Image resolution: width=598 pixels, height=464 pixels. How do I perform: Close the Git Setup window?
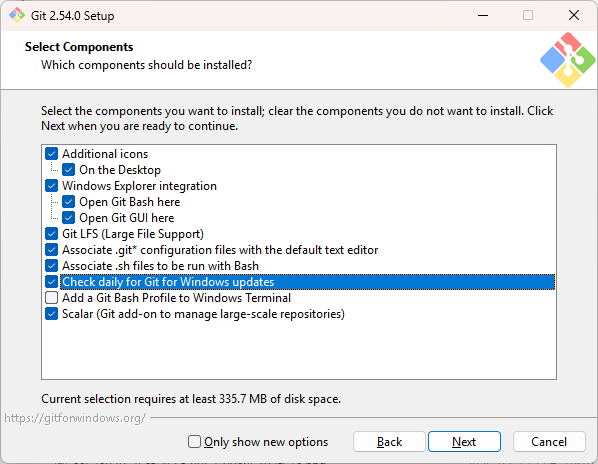click(x=574, y=16)
